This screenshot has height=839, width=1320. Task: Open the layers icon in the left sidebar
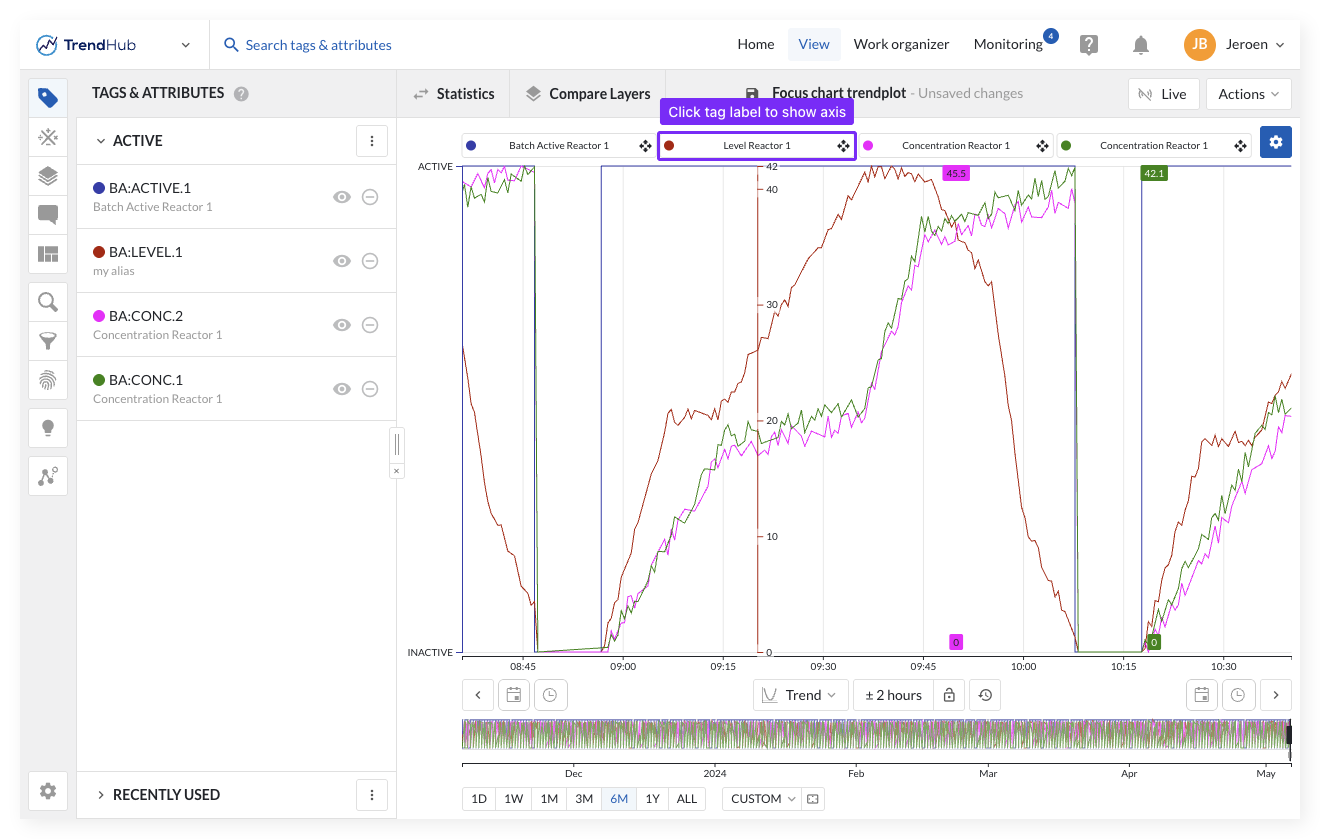[x=47, y=176]
